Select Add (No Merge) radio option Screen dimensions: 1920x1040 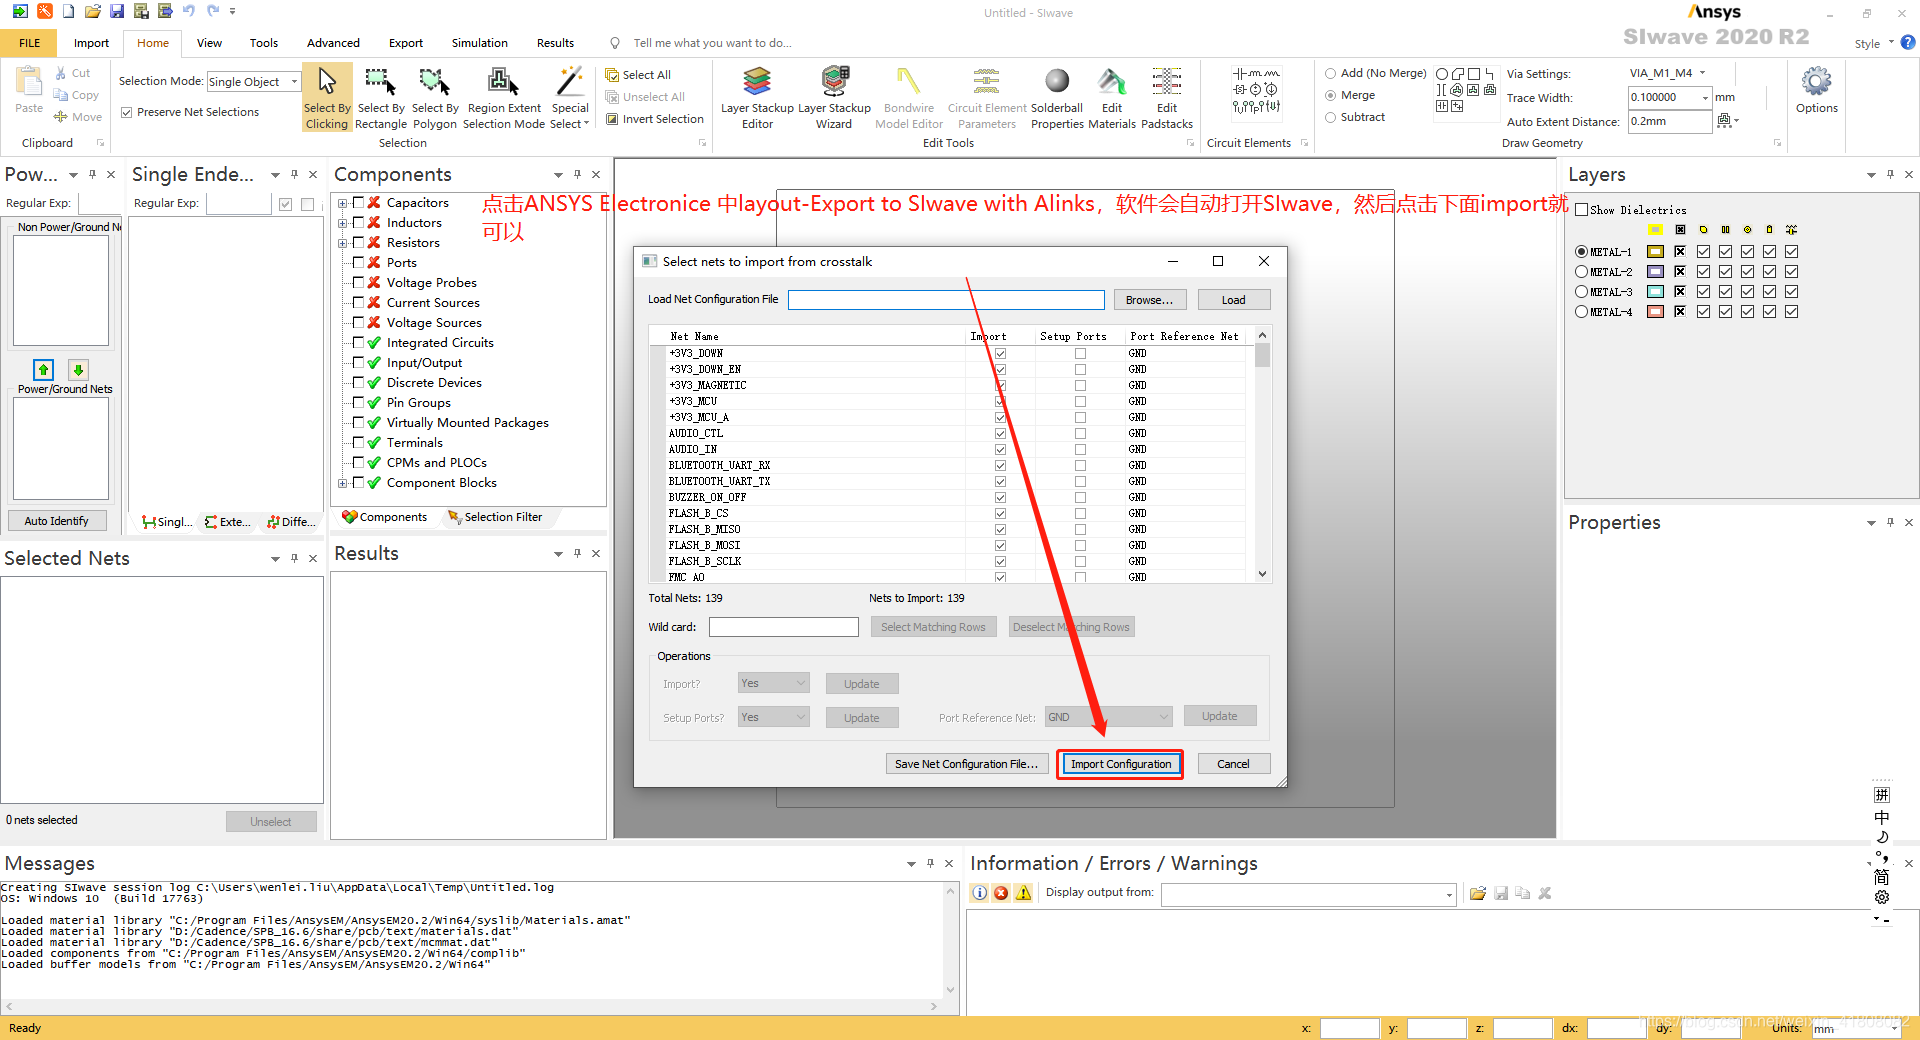[x=1331, y=73]
